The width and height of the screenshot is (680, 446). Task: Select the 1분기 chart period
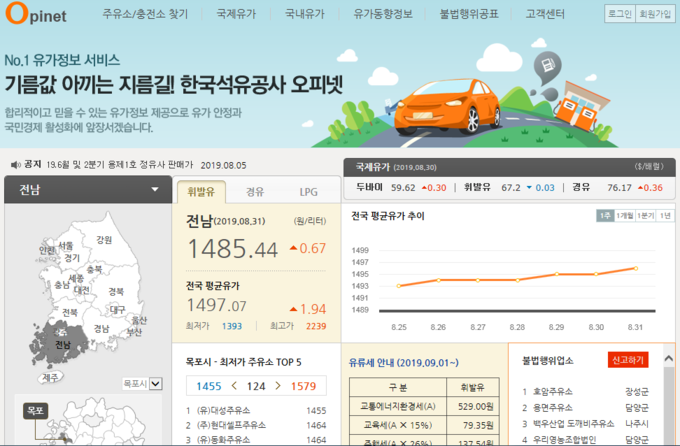coord(646,216)
